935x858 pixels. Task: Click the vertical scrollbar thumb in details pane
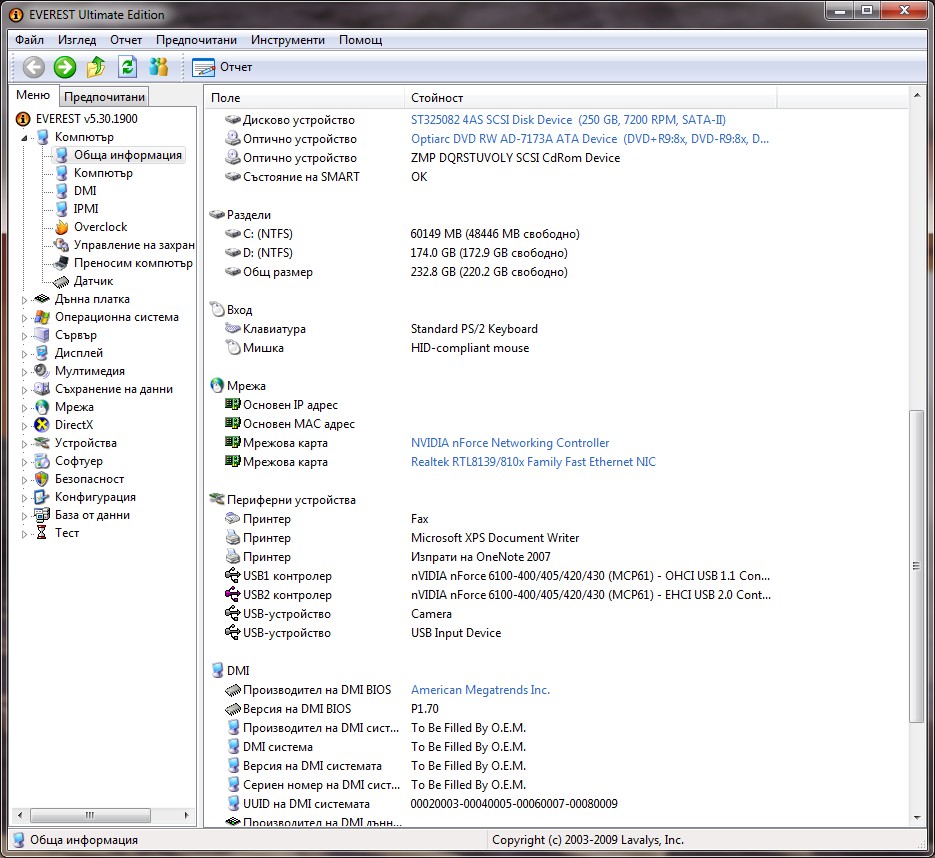[x=917, y=566]
